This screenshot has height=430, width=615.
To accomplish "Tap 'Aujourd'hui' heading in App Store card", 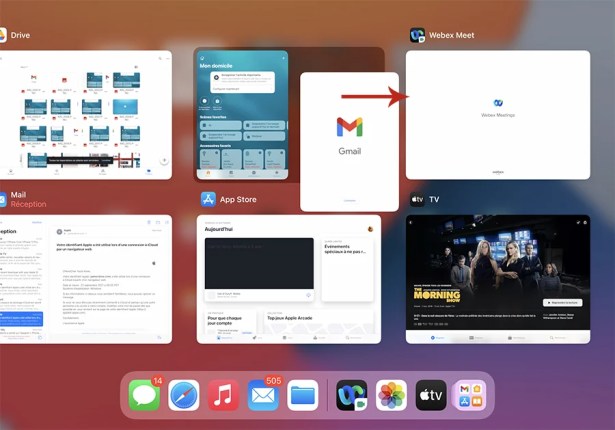I will coord(218,229).
